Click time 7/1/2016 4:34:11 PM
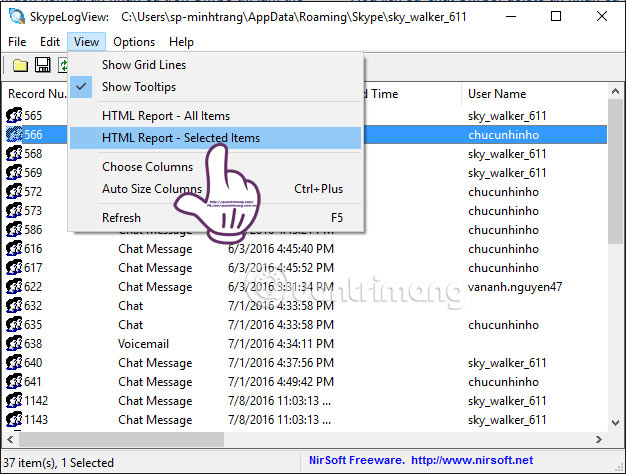The width and height of the screenshot is (626, 474). point(281,344)
